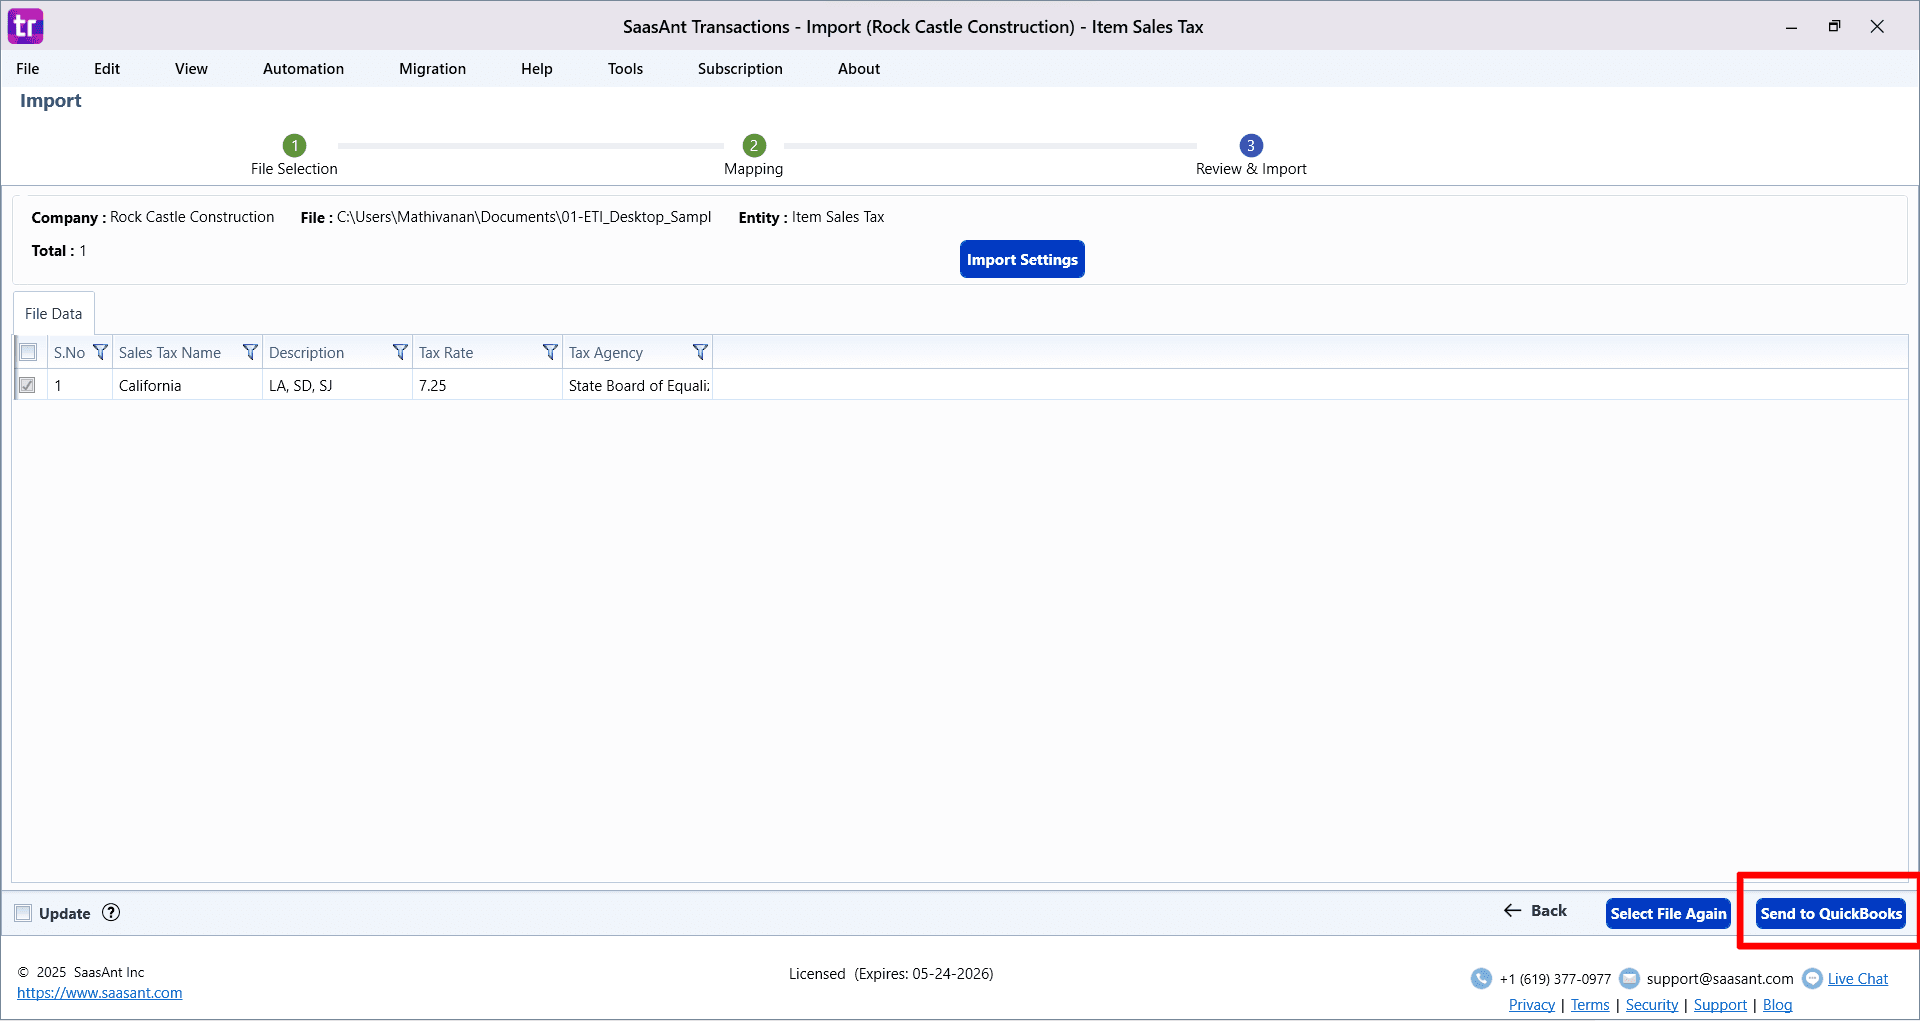1920x1021 pixels.
Task: Open the Subscription menu
Action: pos(740,69)
